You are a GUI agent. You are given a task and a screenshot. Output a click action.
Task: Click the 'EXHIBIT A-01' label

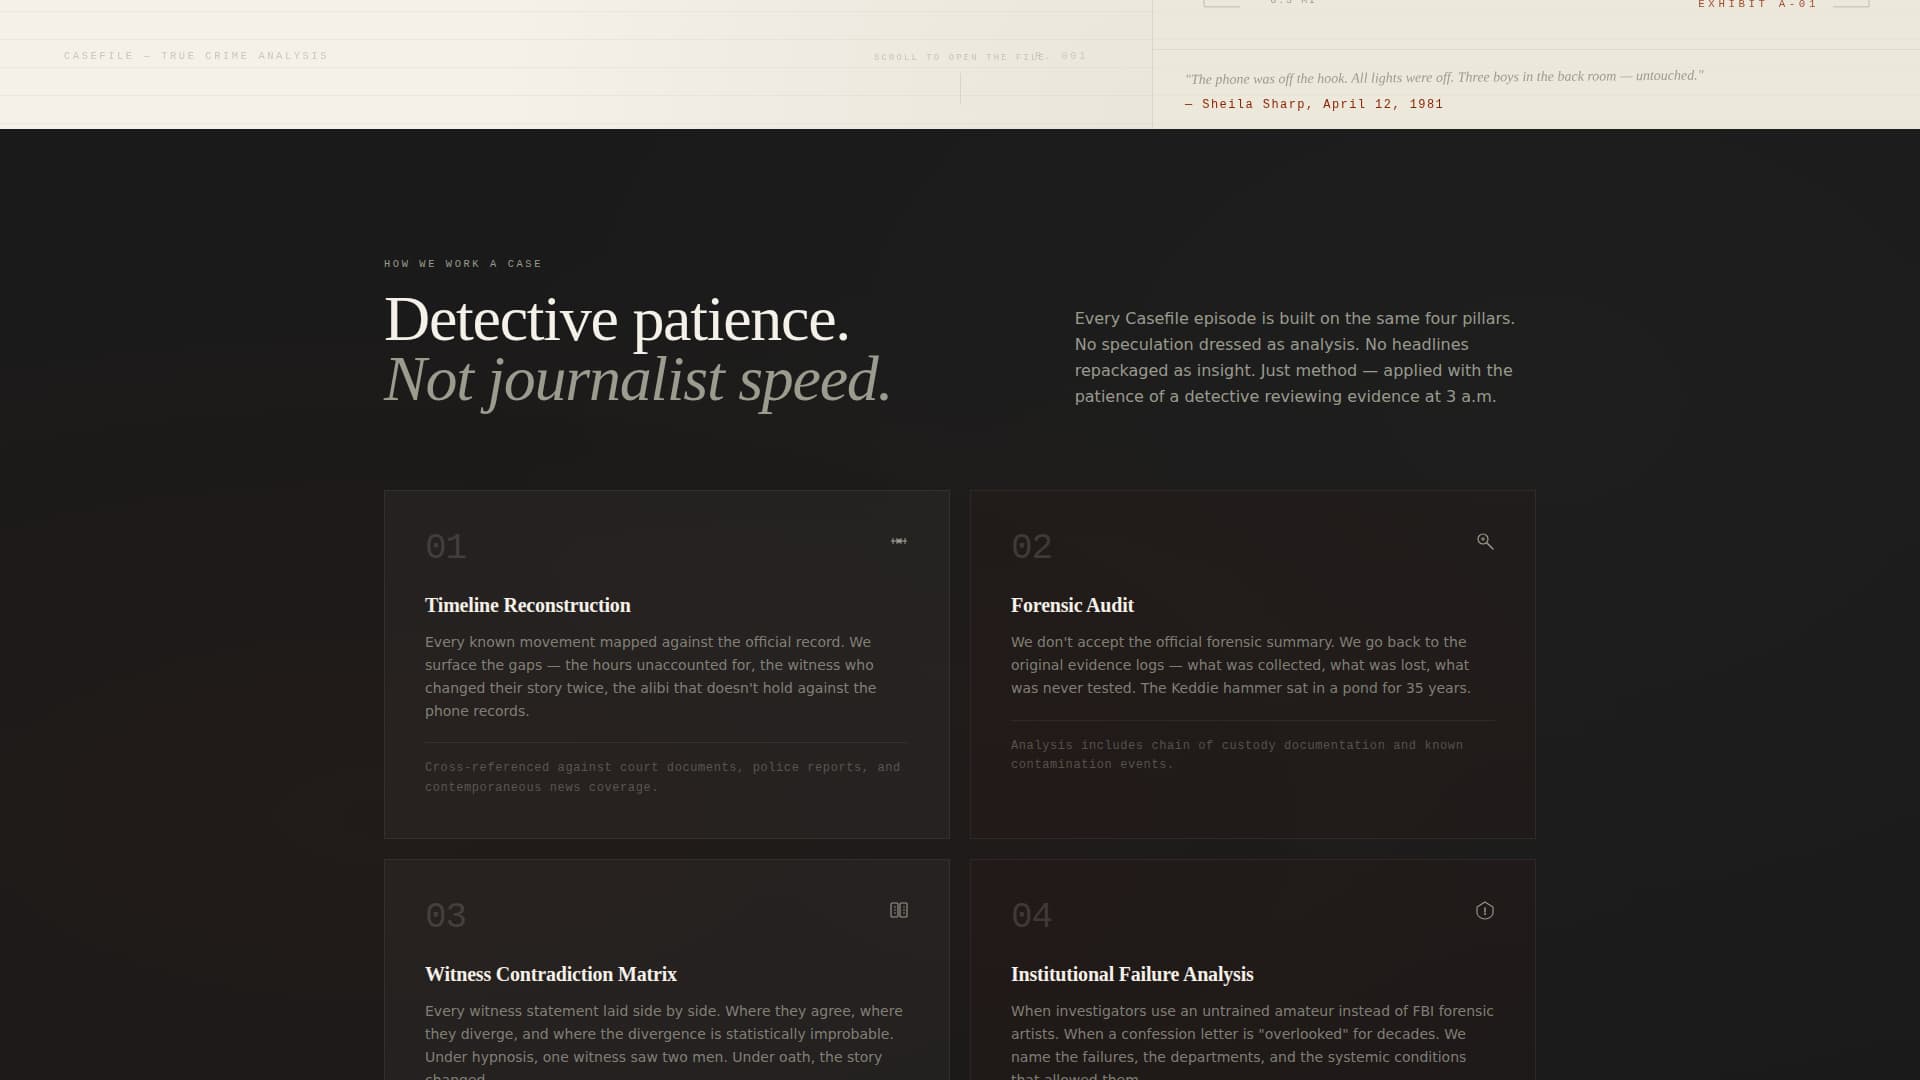pos(1757,5)
